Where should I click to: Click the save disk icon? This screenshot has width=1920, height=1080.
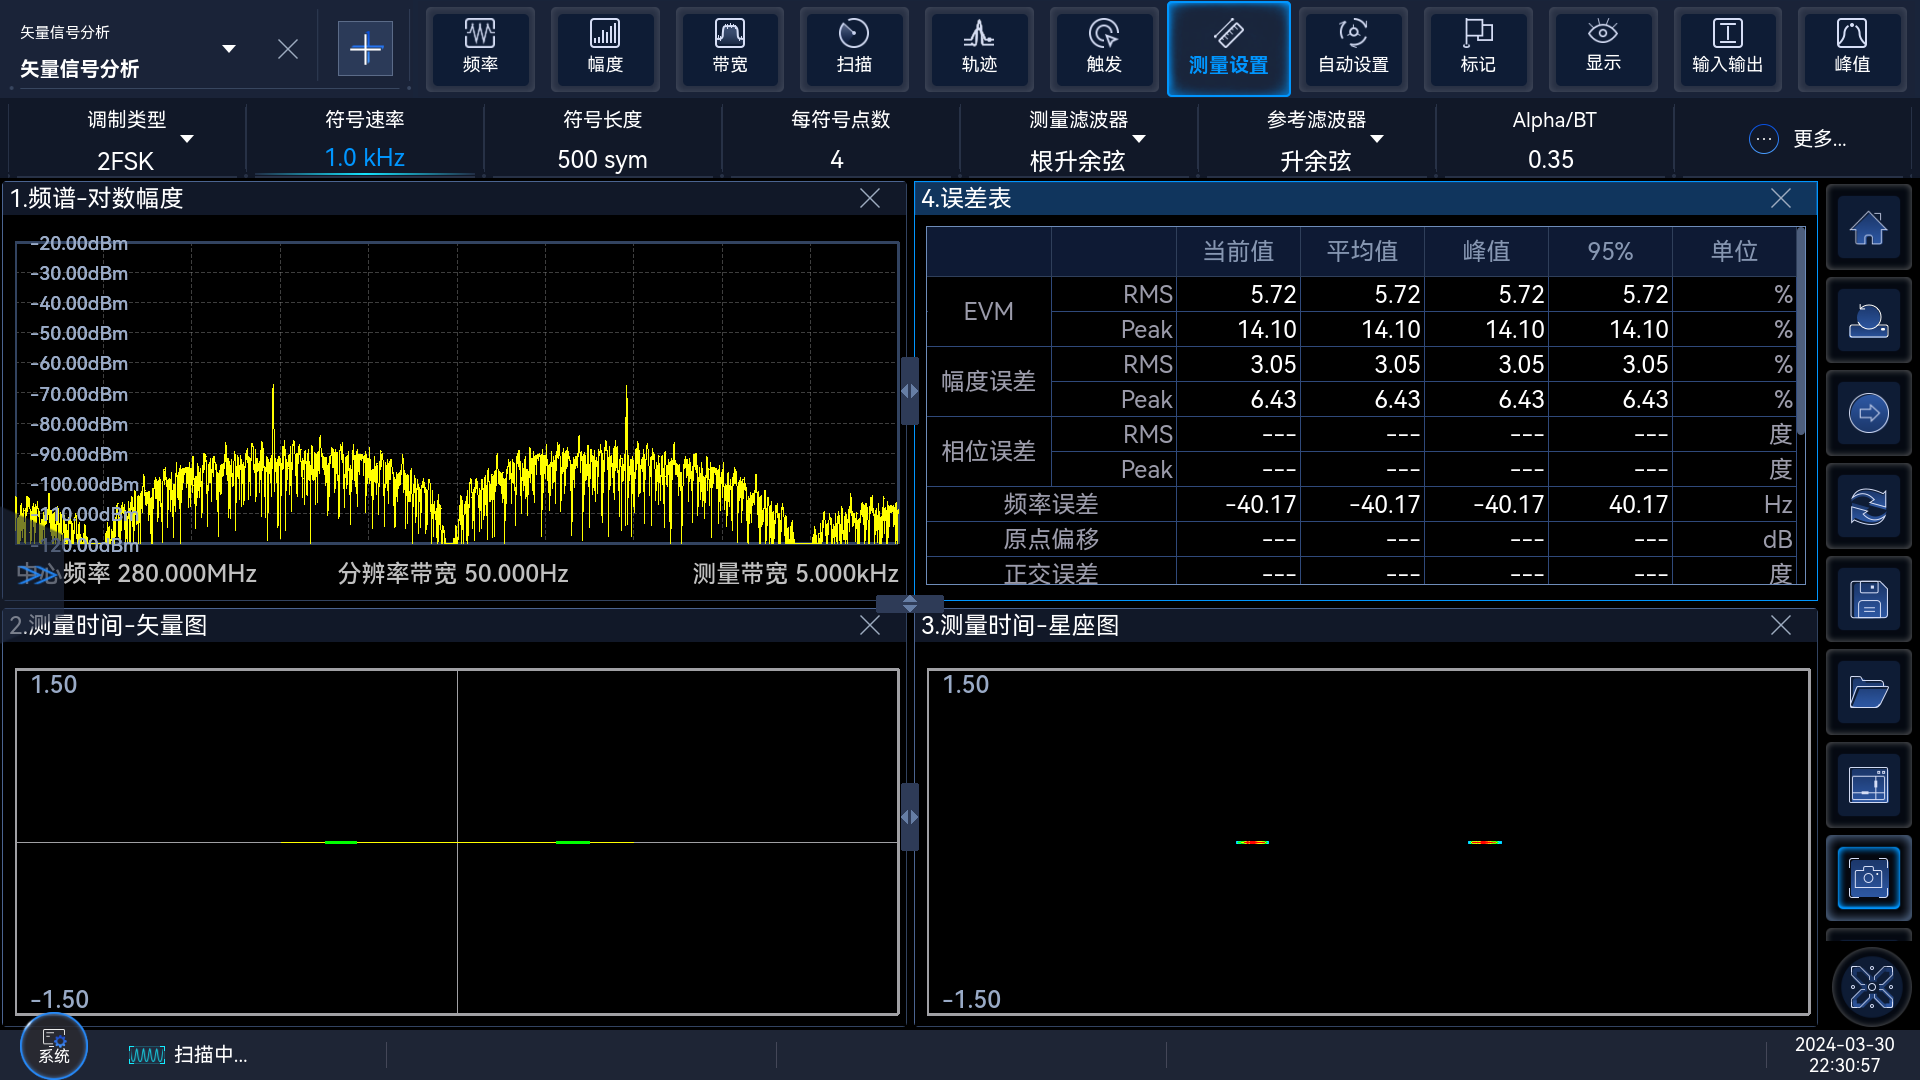tap(1868, 600)
